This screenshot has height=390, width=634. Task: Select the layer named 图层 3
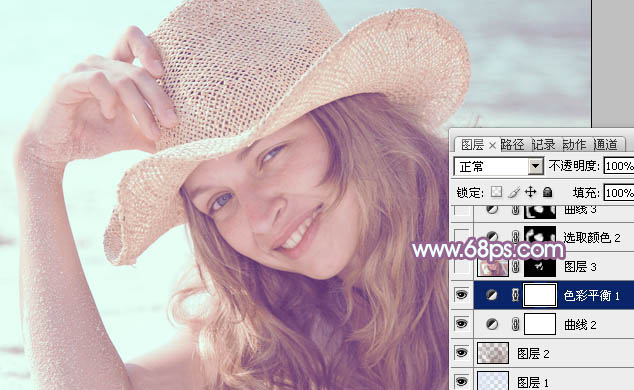(x=580, y=267)
